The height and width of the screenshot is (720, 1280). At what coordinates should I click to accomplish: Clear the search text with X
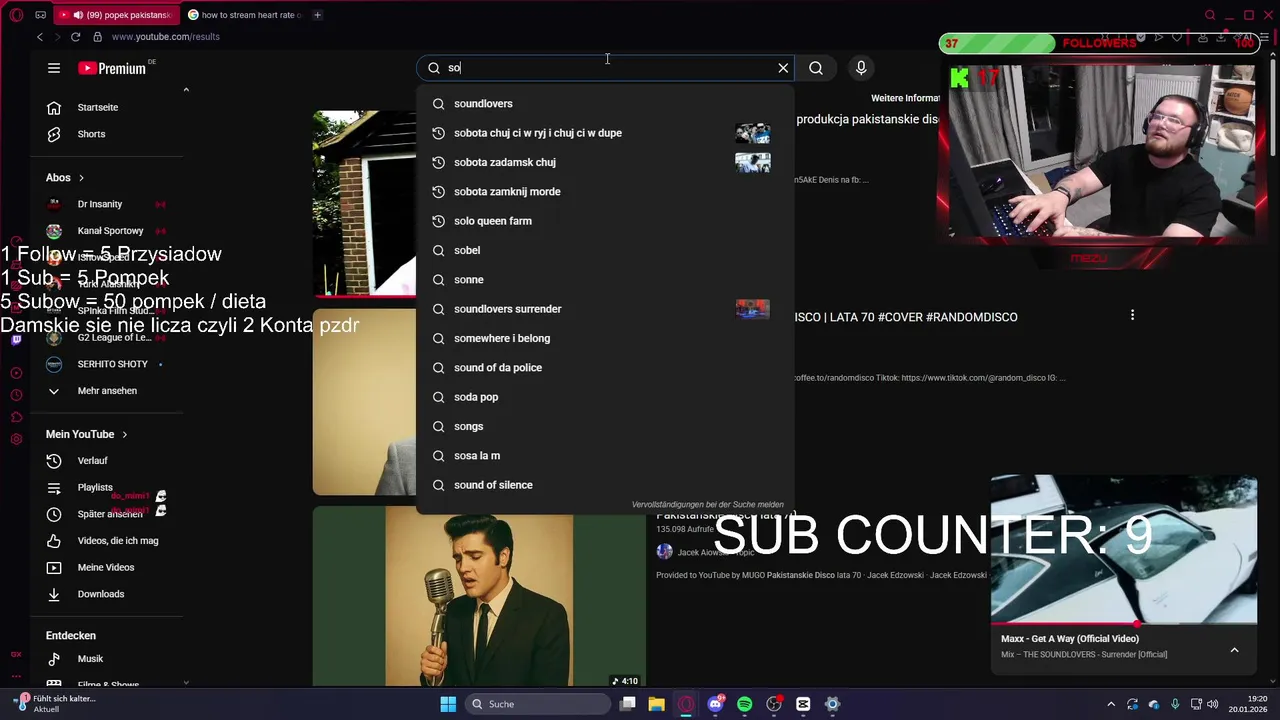pos(783,68)
